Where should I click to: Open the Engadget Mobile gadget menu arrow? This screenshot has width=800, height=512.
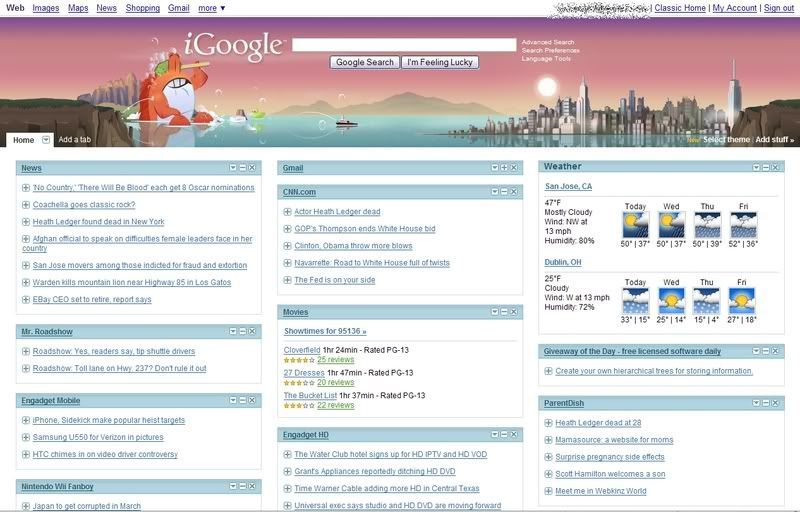point(233,400)
